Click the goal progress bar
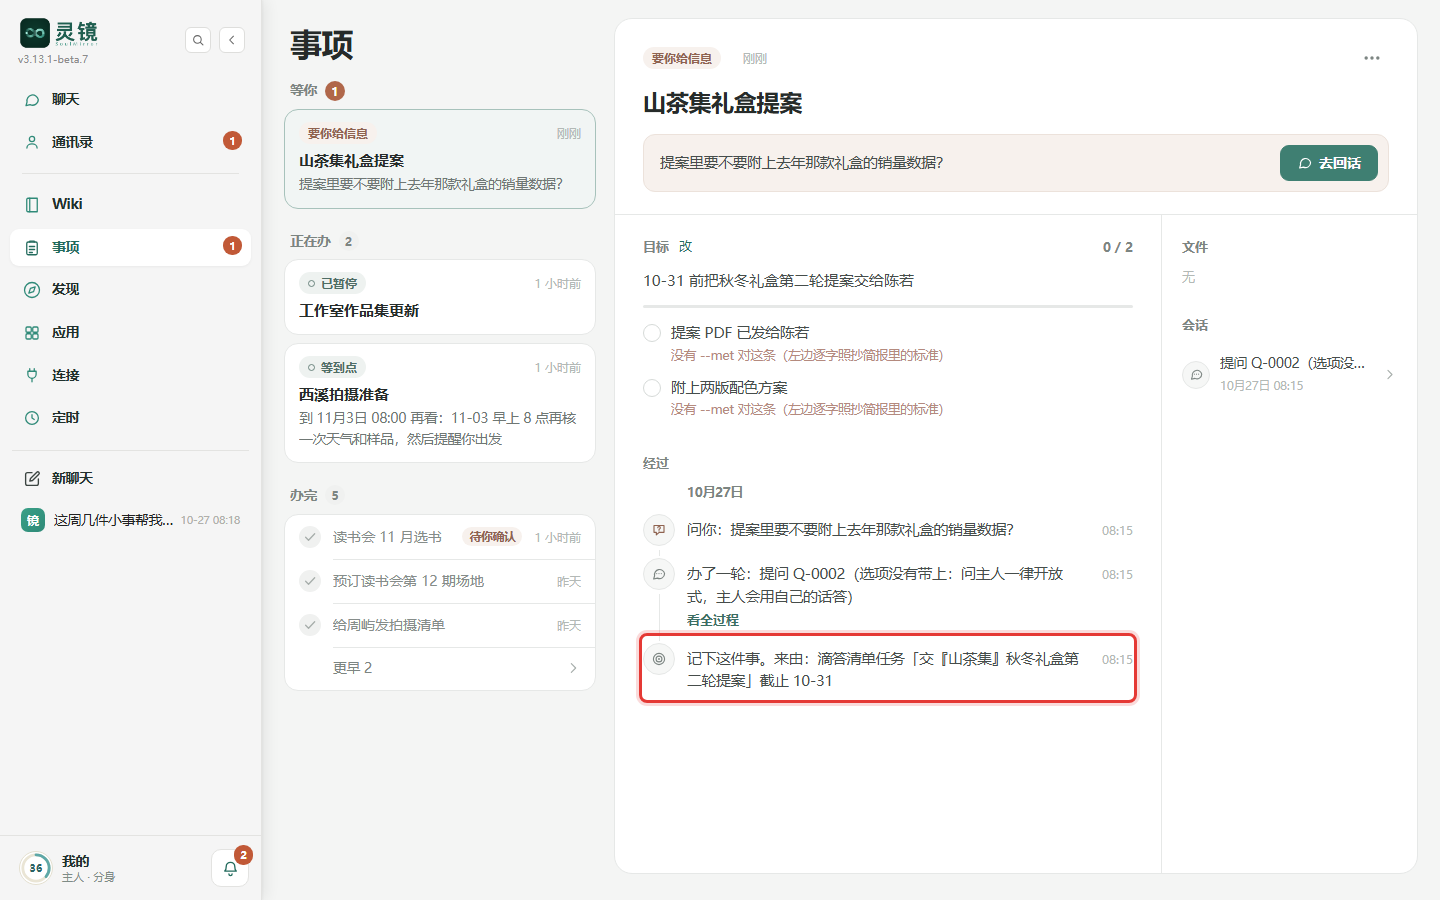 pyautogui.click(x=888, y=306)
